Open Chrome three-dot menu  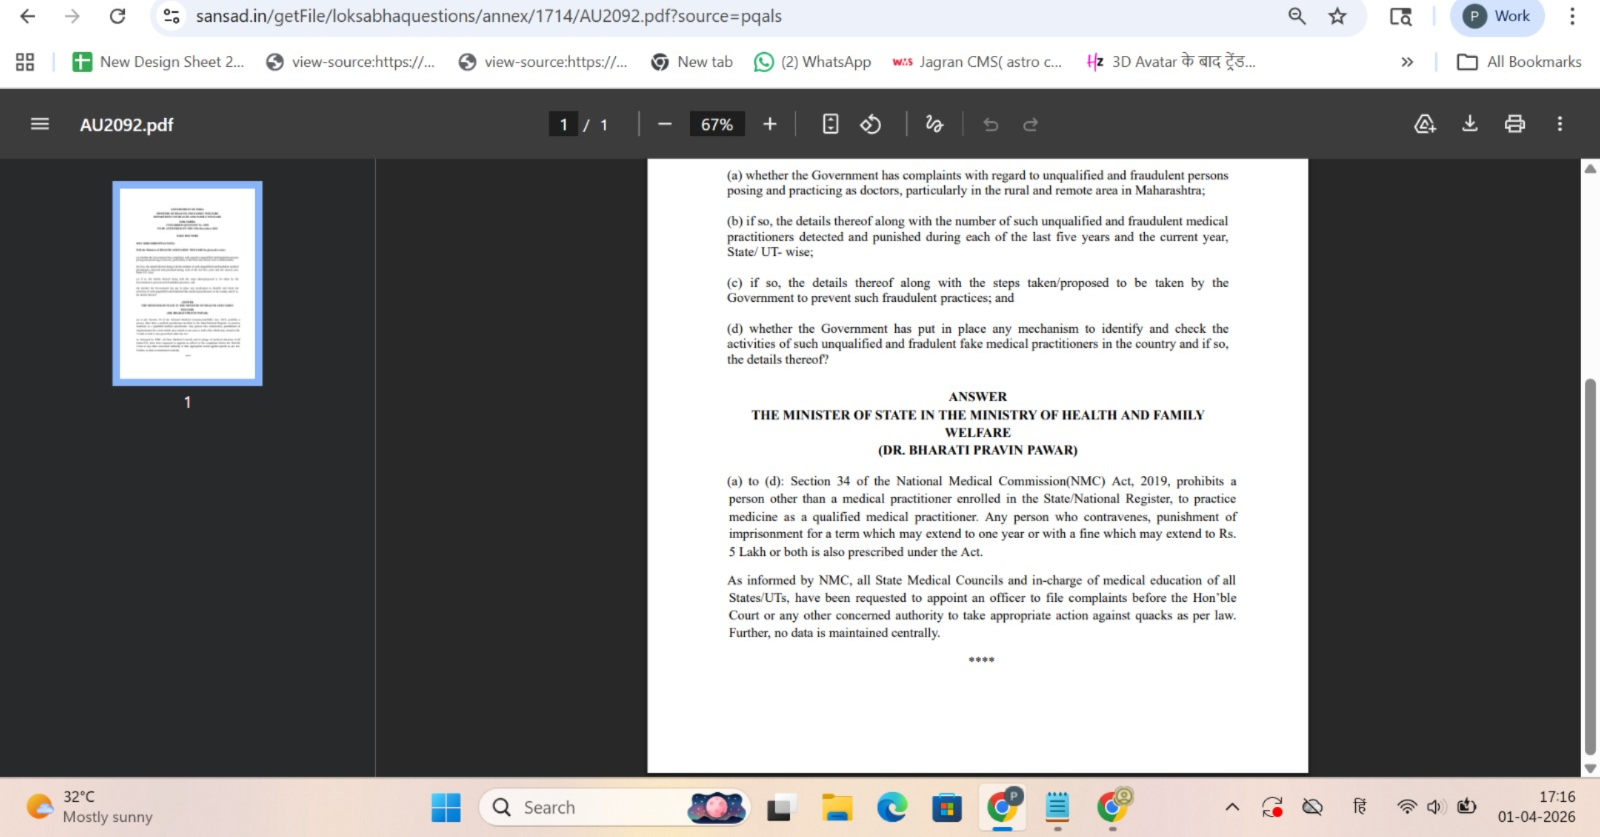(x=1572, y=16)
